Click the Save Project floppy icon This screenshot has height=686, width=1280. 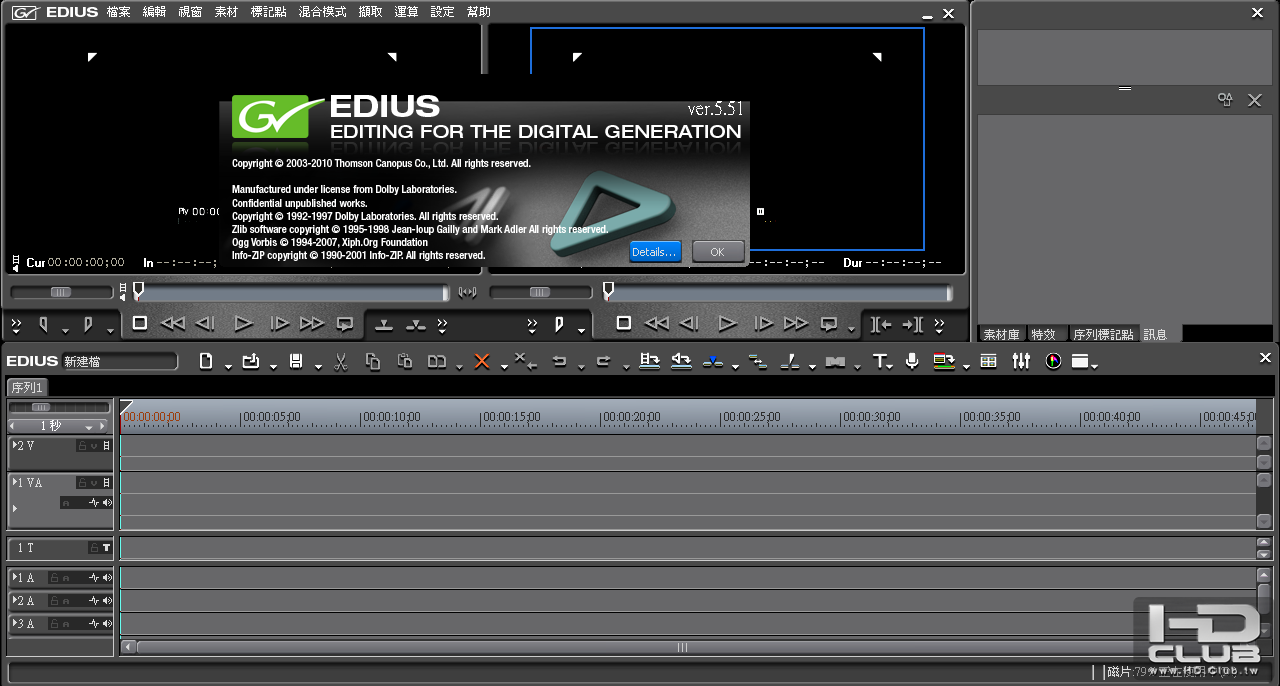[x=296, y=361]
